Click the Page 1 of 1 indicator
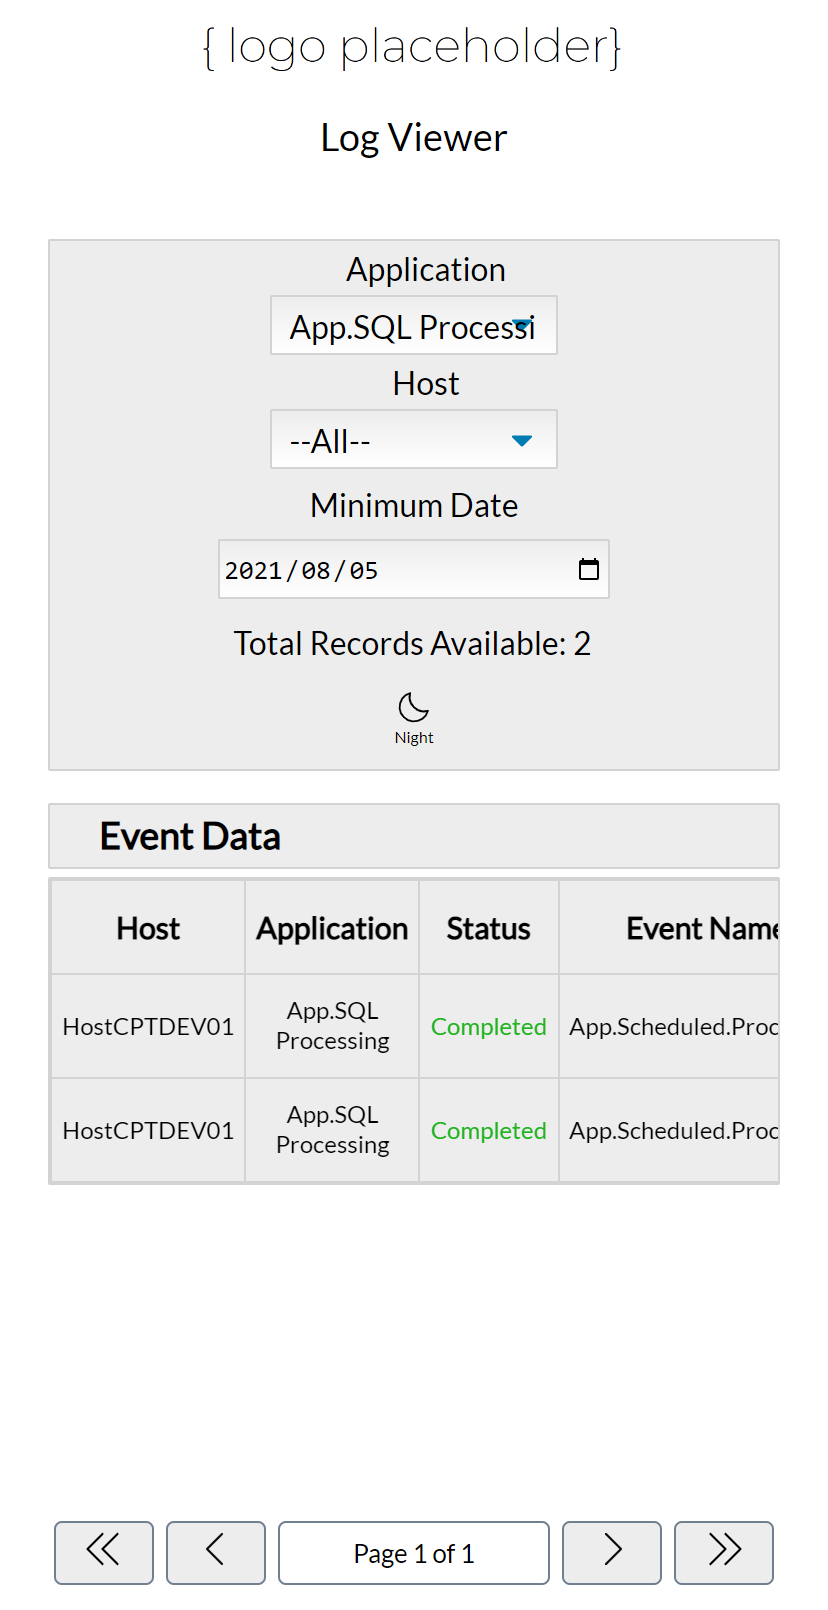 pyautogui.click(x=414, y=1552)
